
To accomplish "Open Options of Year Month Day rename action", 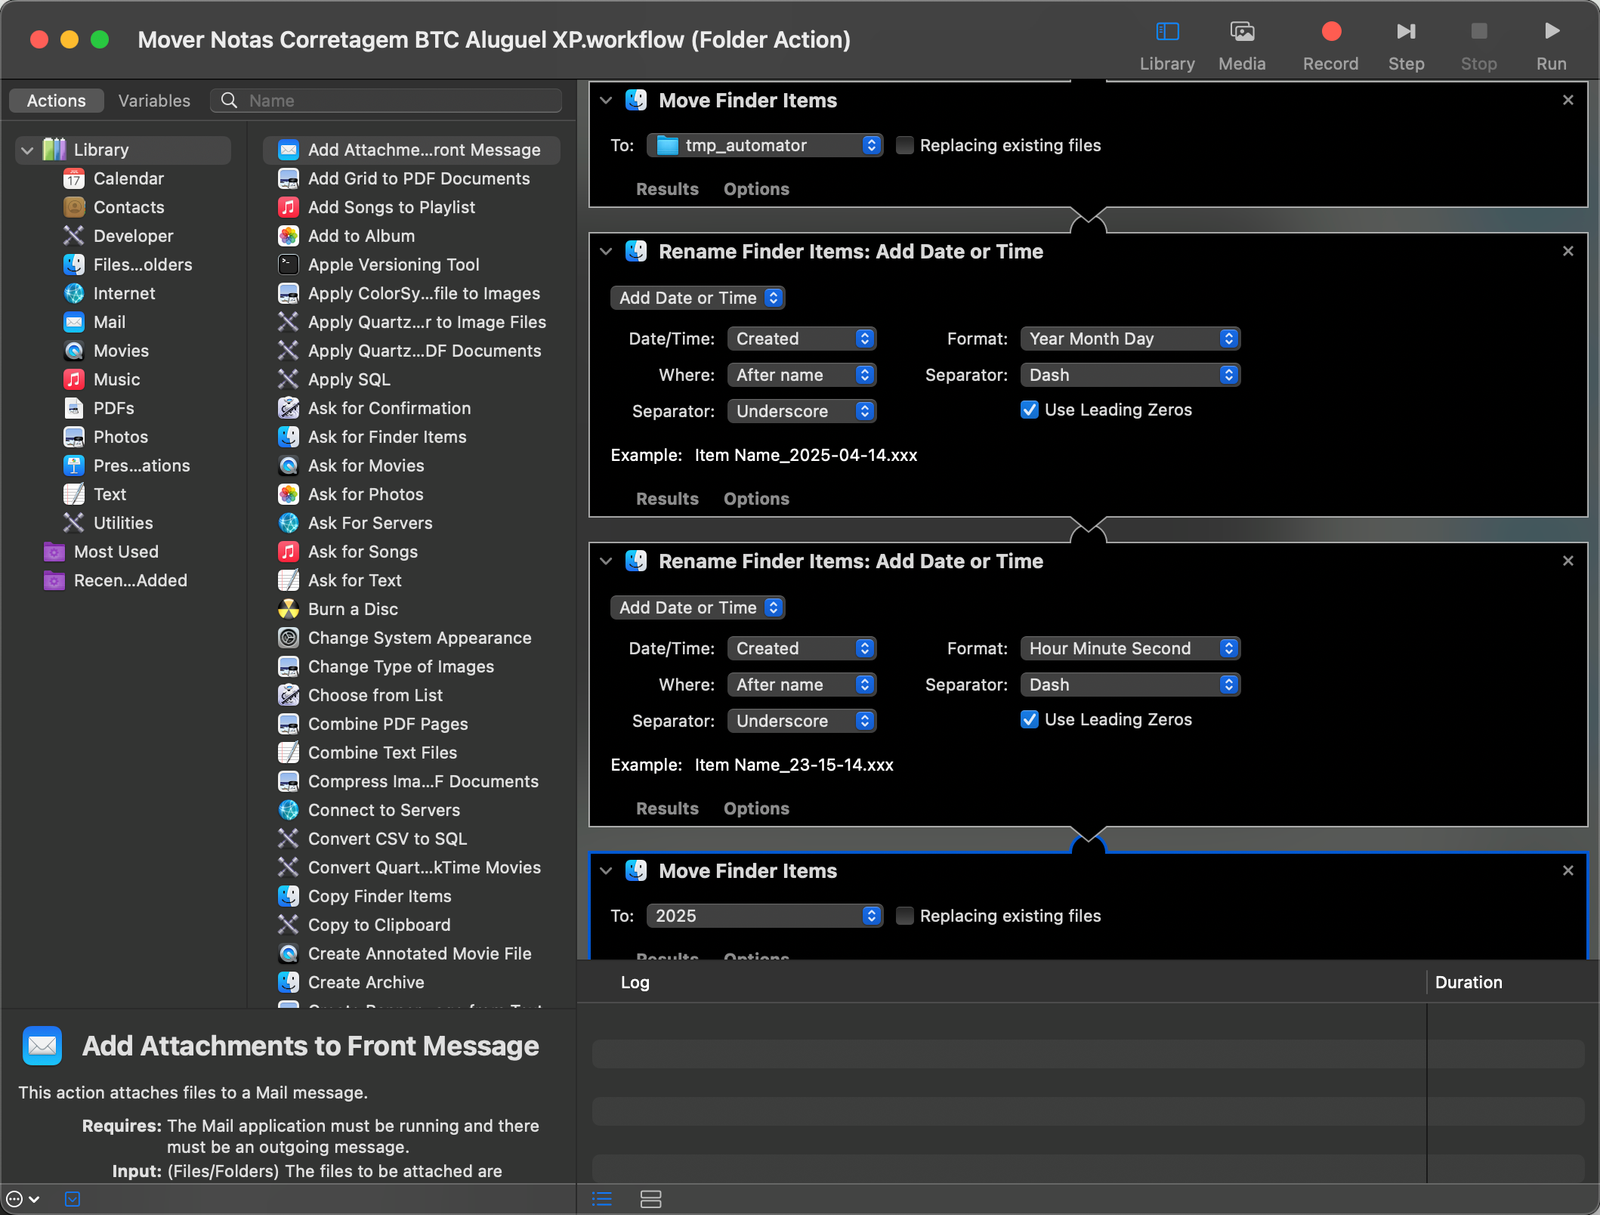I will (756, 499).
